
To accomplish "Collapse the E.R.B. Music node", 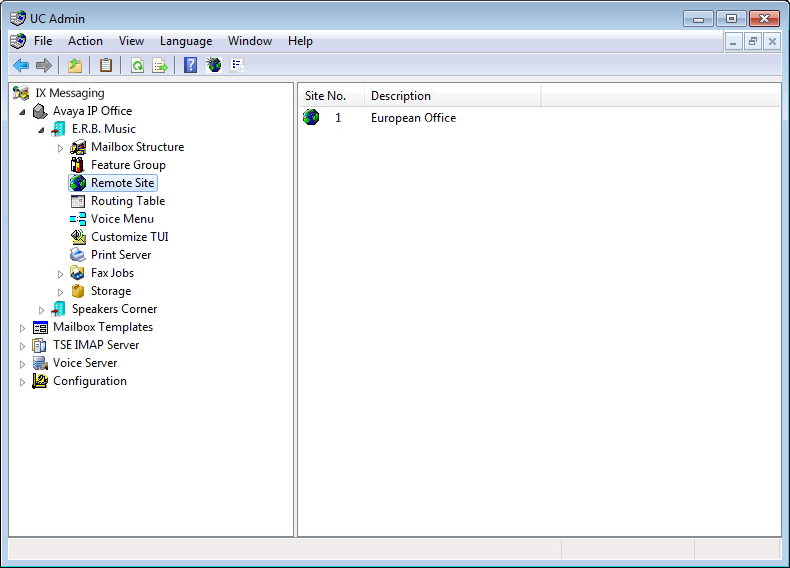I will pyautogui.click(x=41, y=130).
